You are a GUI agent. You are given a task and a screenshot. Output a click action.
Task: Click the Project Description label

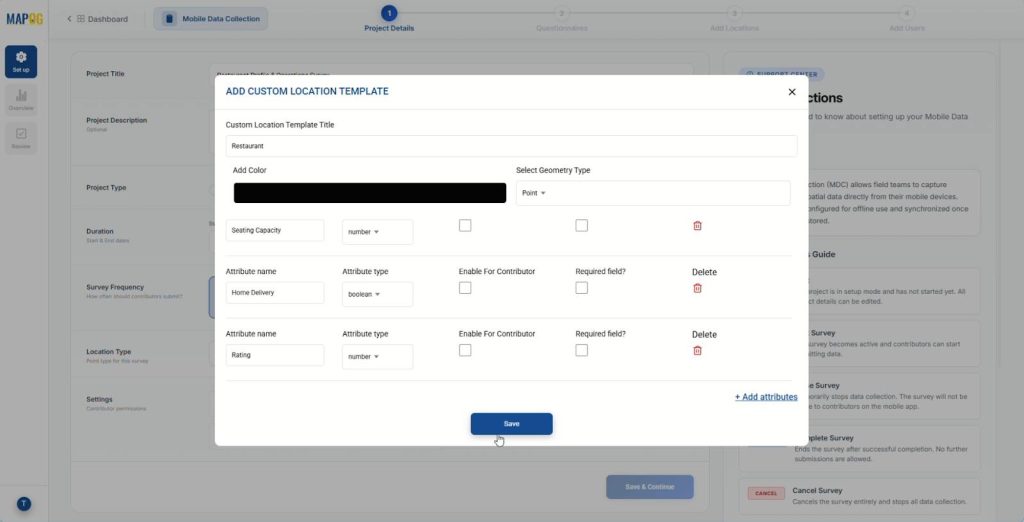116,120
